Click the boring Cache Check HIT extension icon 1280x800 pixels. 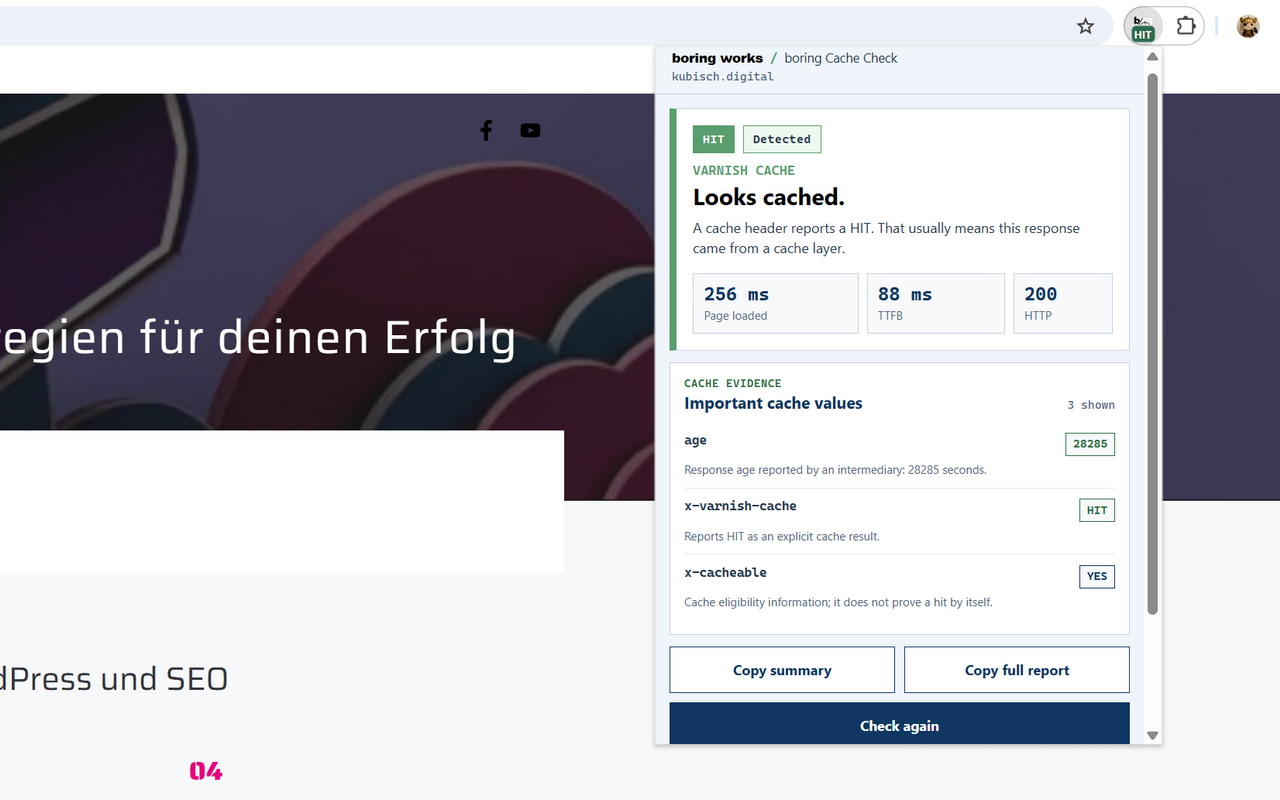[1143, 27]
